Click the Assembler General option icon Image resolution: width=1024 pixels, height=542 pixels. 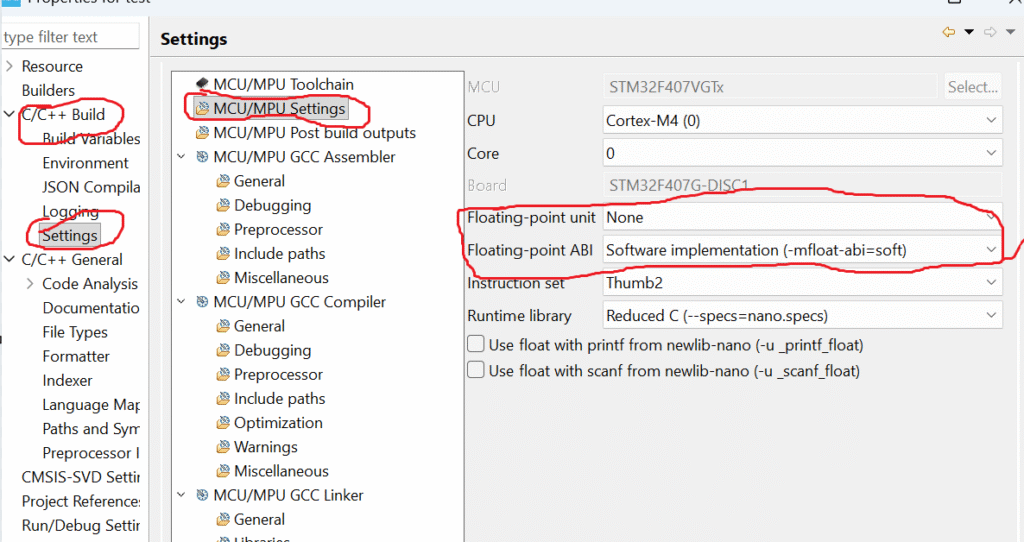[223, 181]
